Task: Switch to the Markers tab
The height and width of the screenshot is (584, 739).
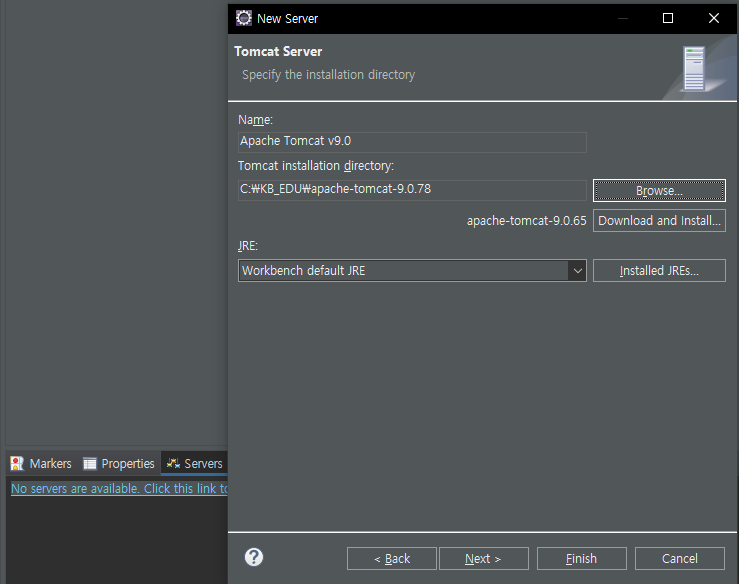Action: tap(41, 464)
